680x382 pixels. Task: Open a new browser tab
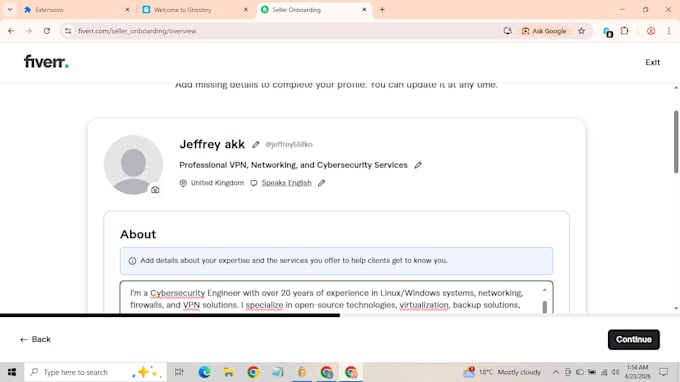[x=382, y=10]
